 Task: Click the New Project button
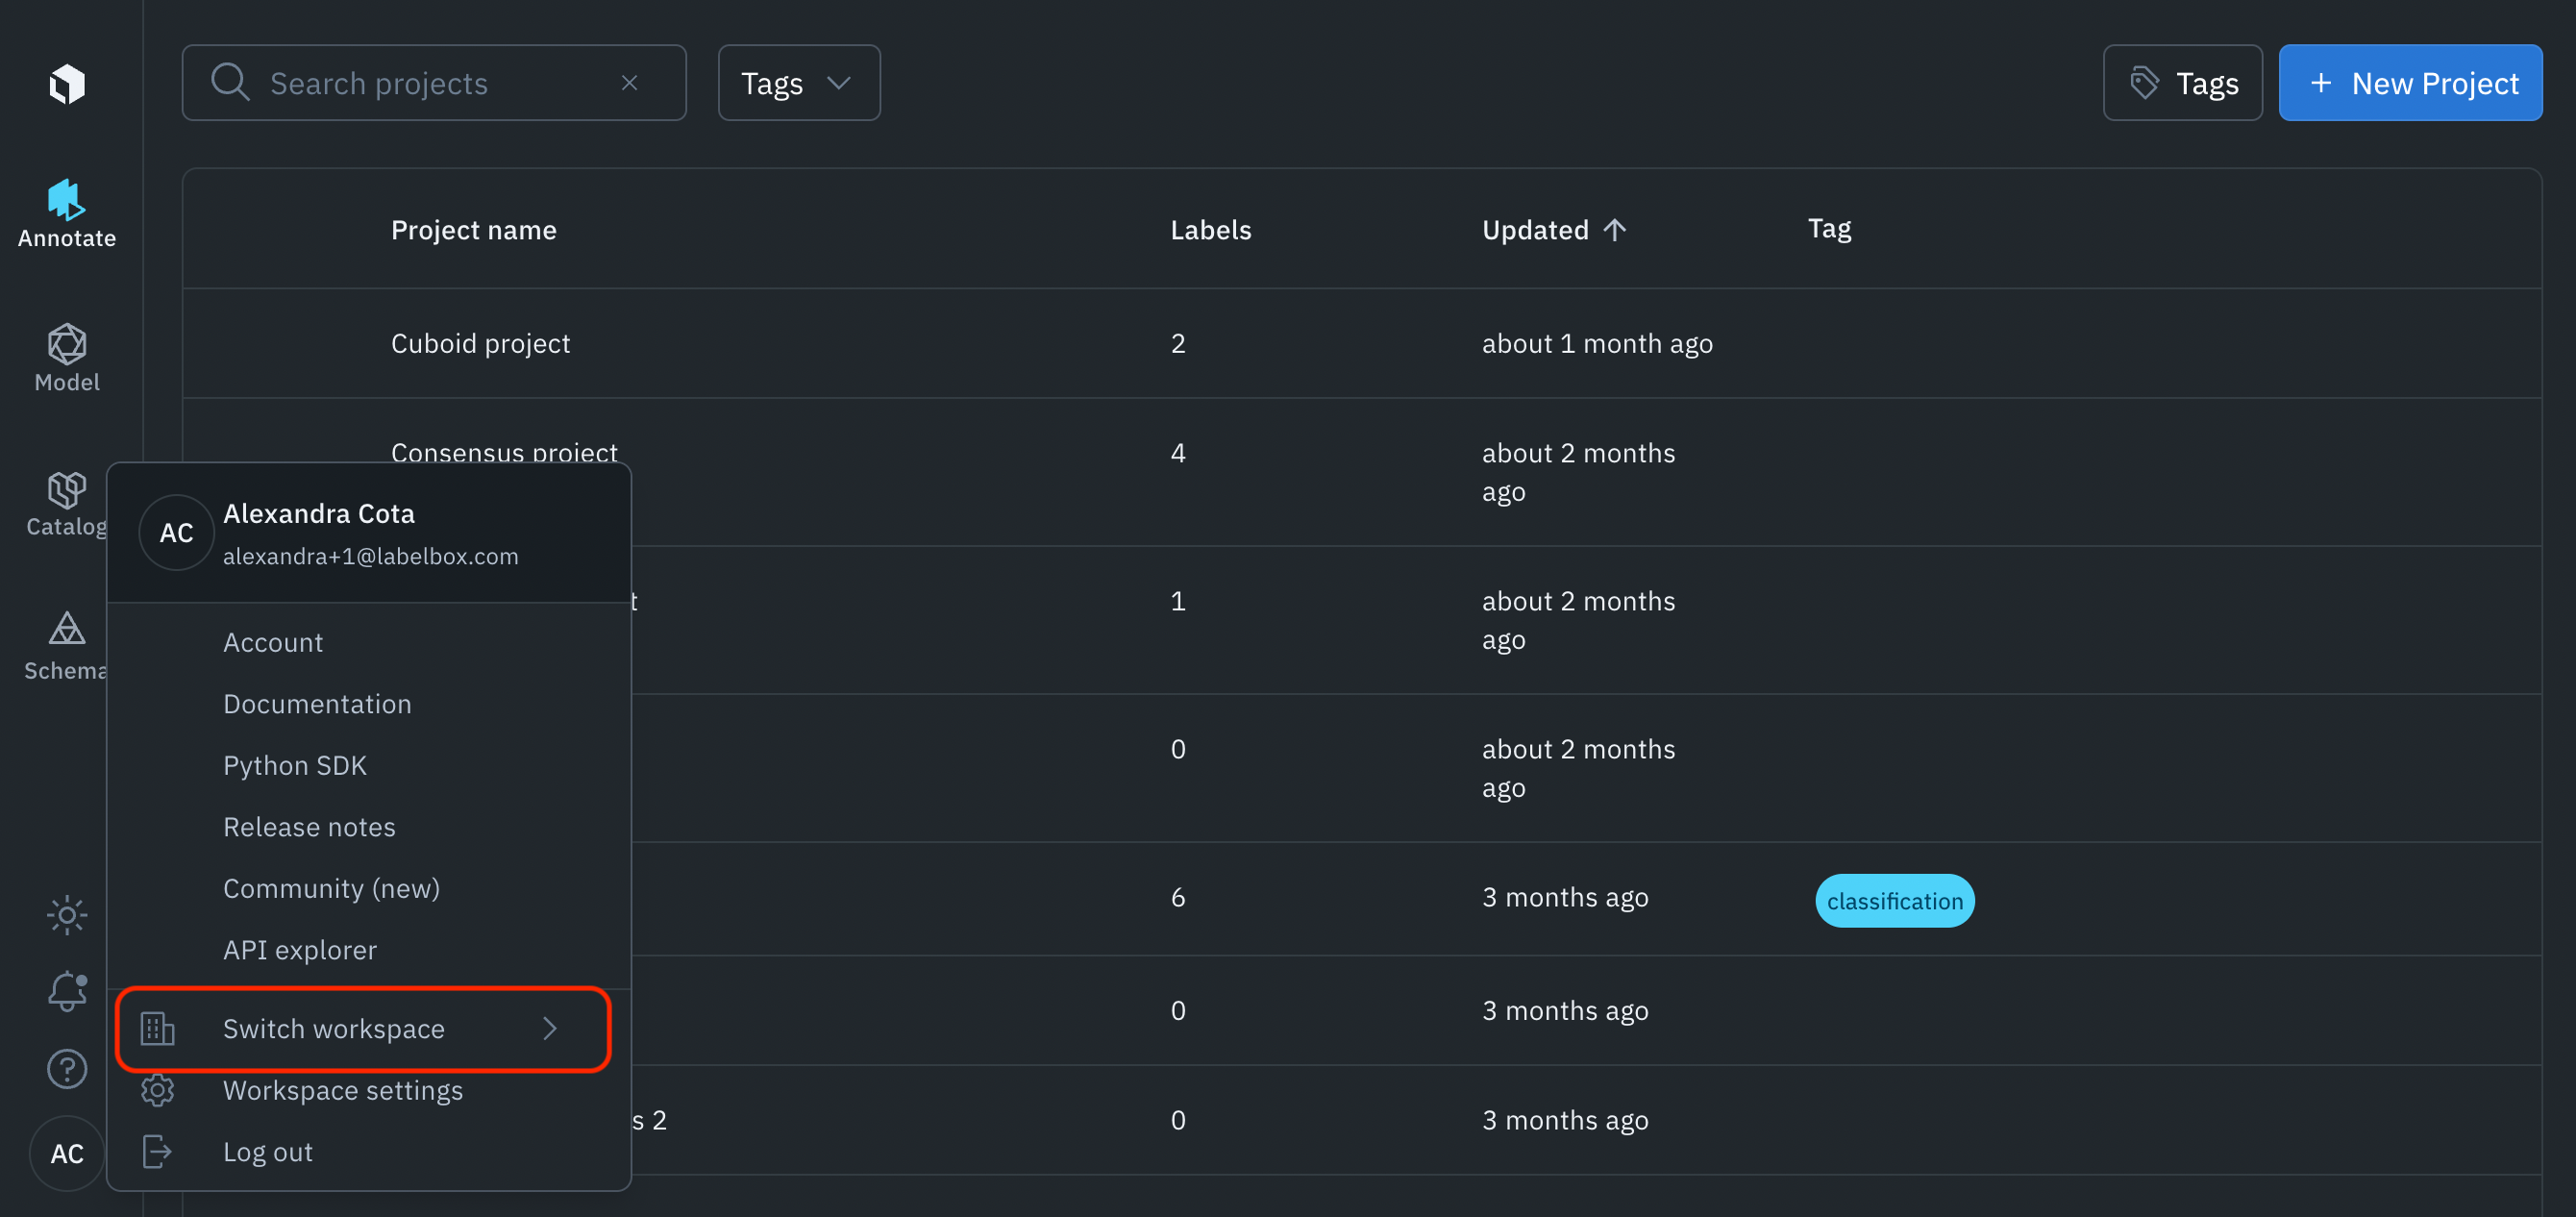[x=2410, y=83]
